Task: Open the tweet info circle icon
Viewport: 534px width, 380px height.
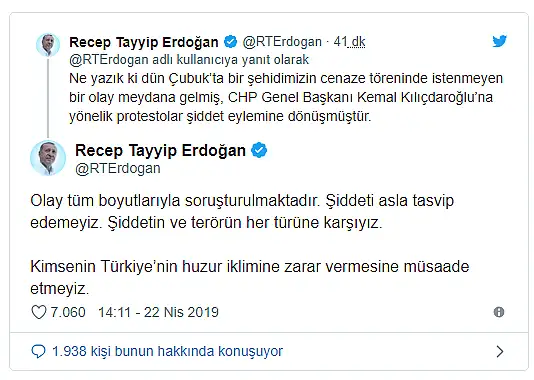Action: coord(499,312)
